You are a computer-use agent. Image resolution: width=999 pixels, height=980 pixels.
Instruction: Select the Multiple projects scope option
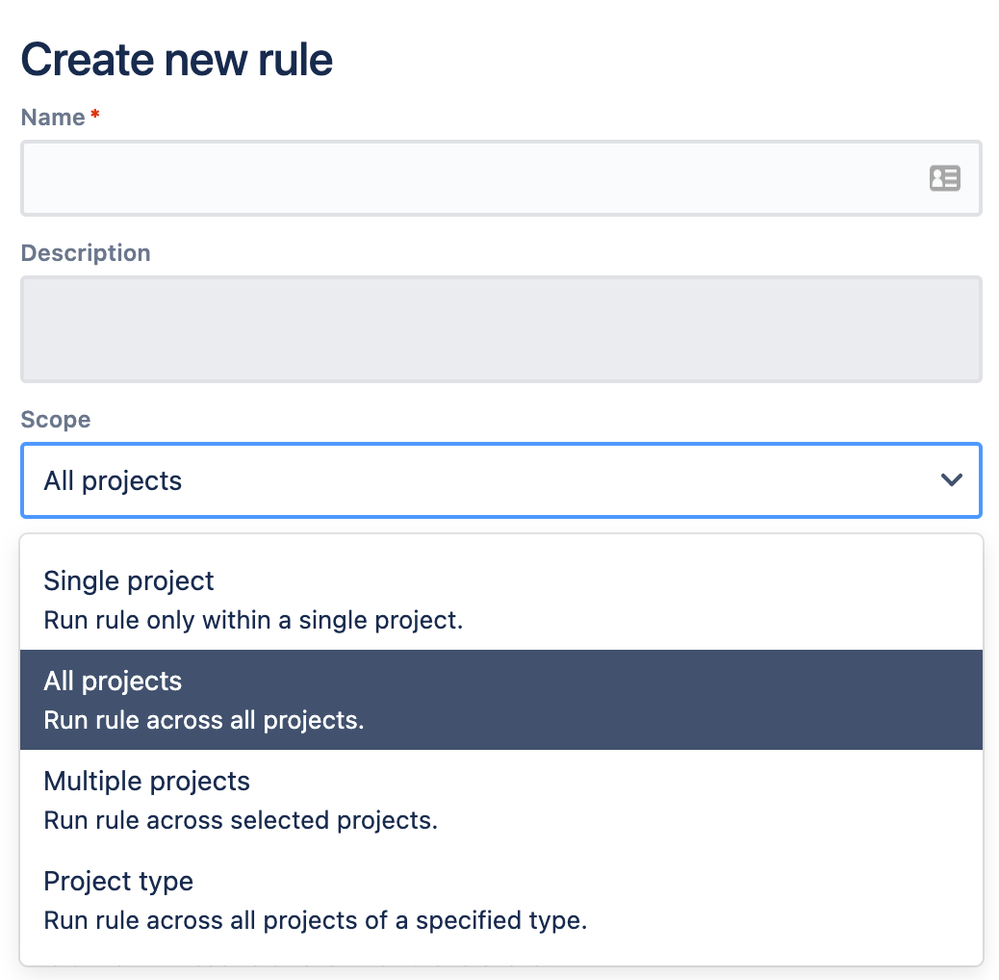(x=501, y=800)
